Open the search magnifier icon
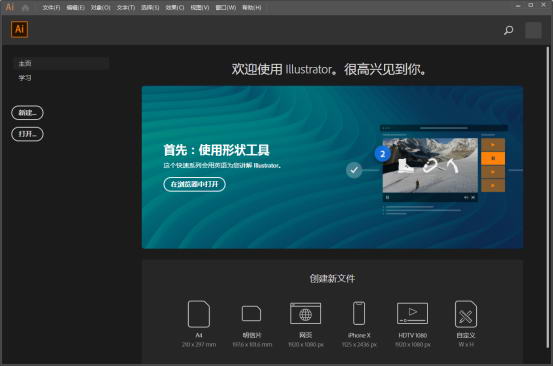 point(508,30)
